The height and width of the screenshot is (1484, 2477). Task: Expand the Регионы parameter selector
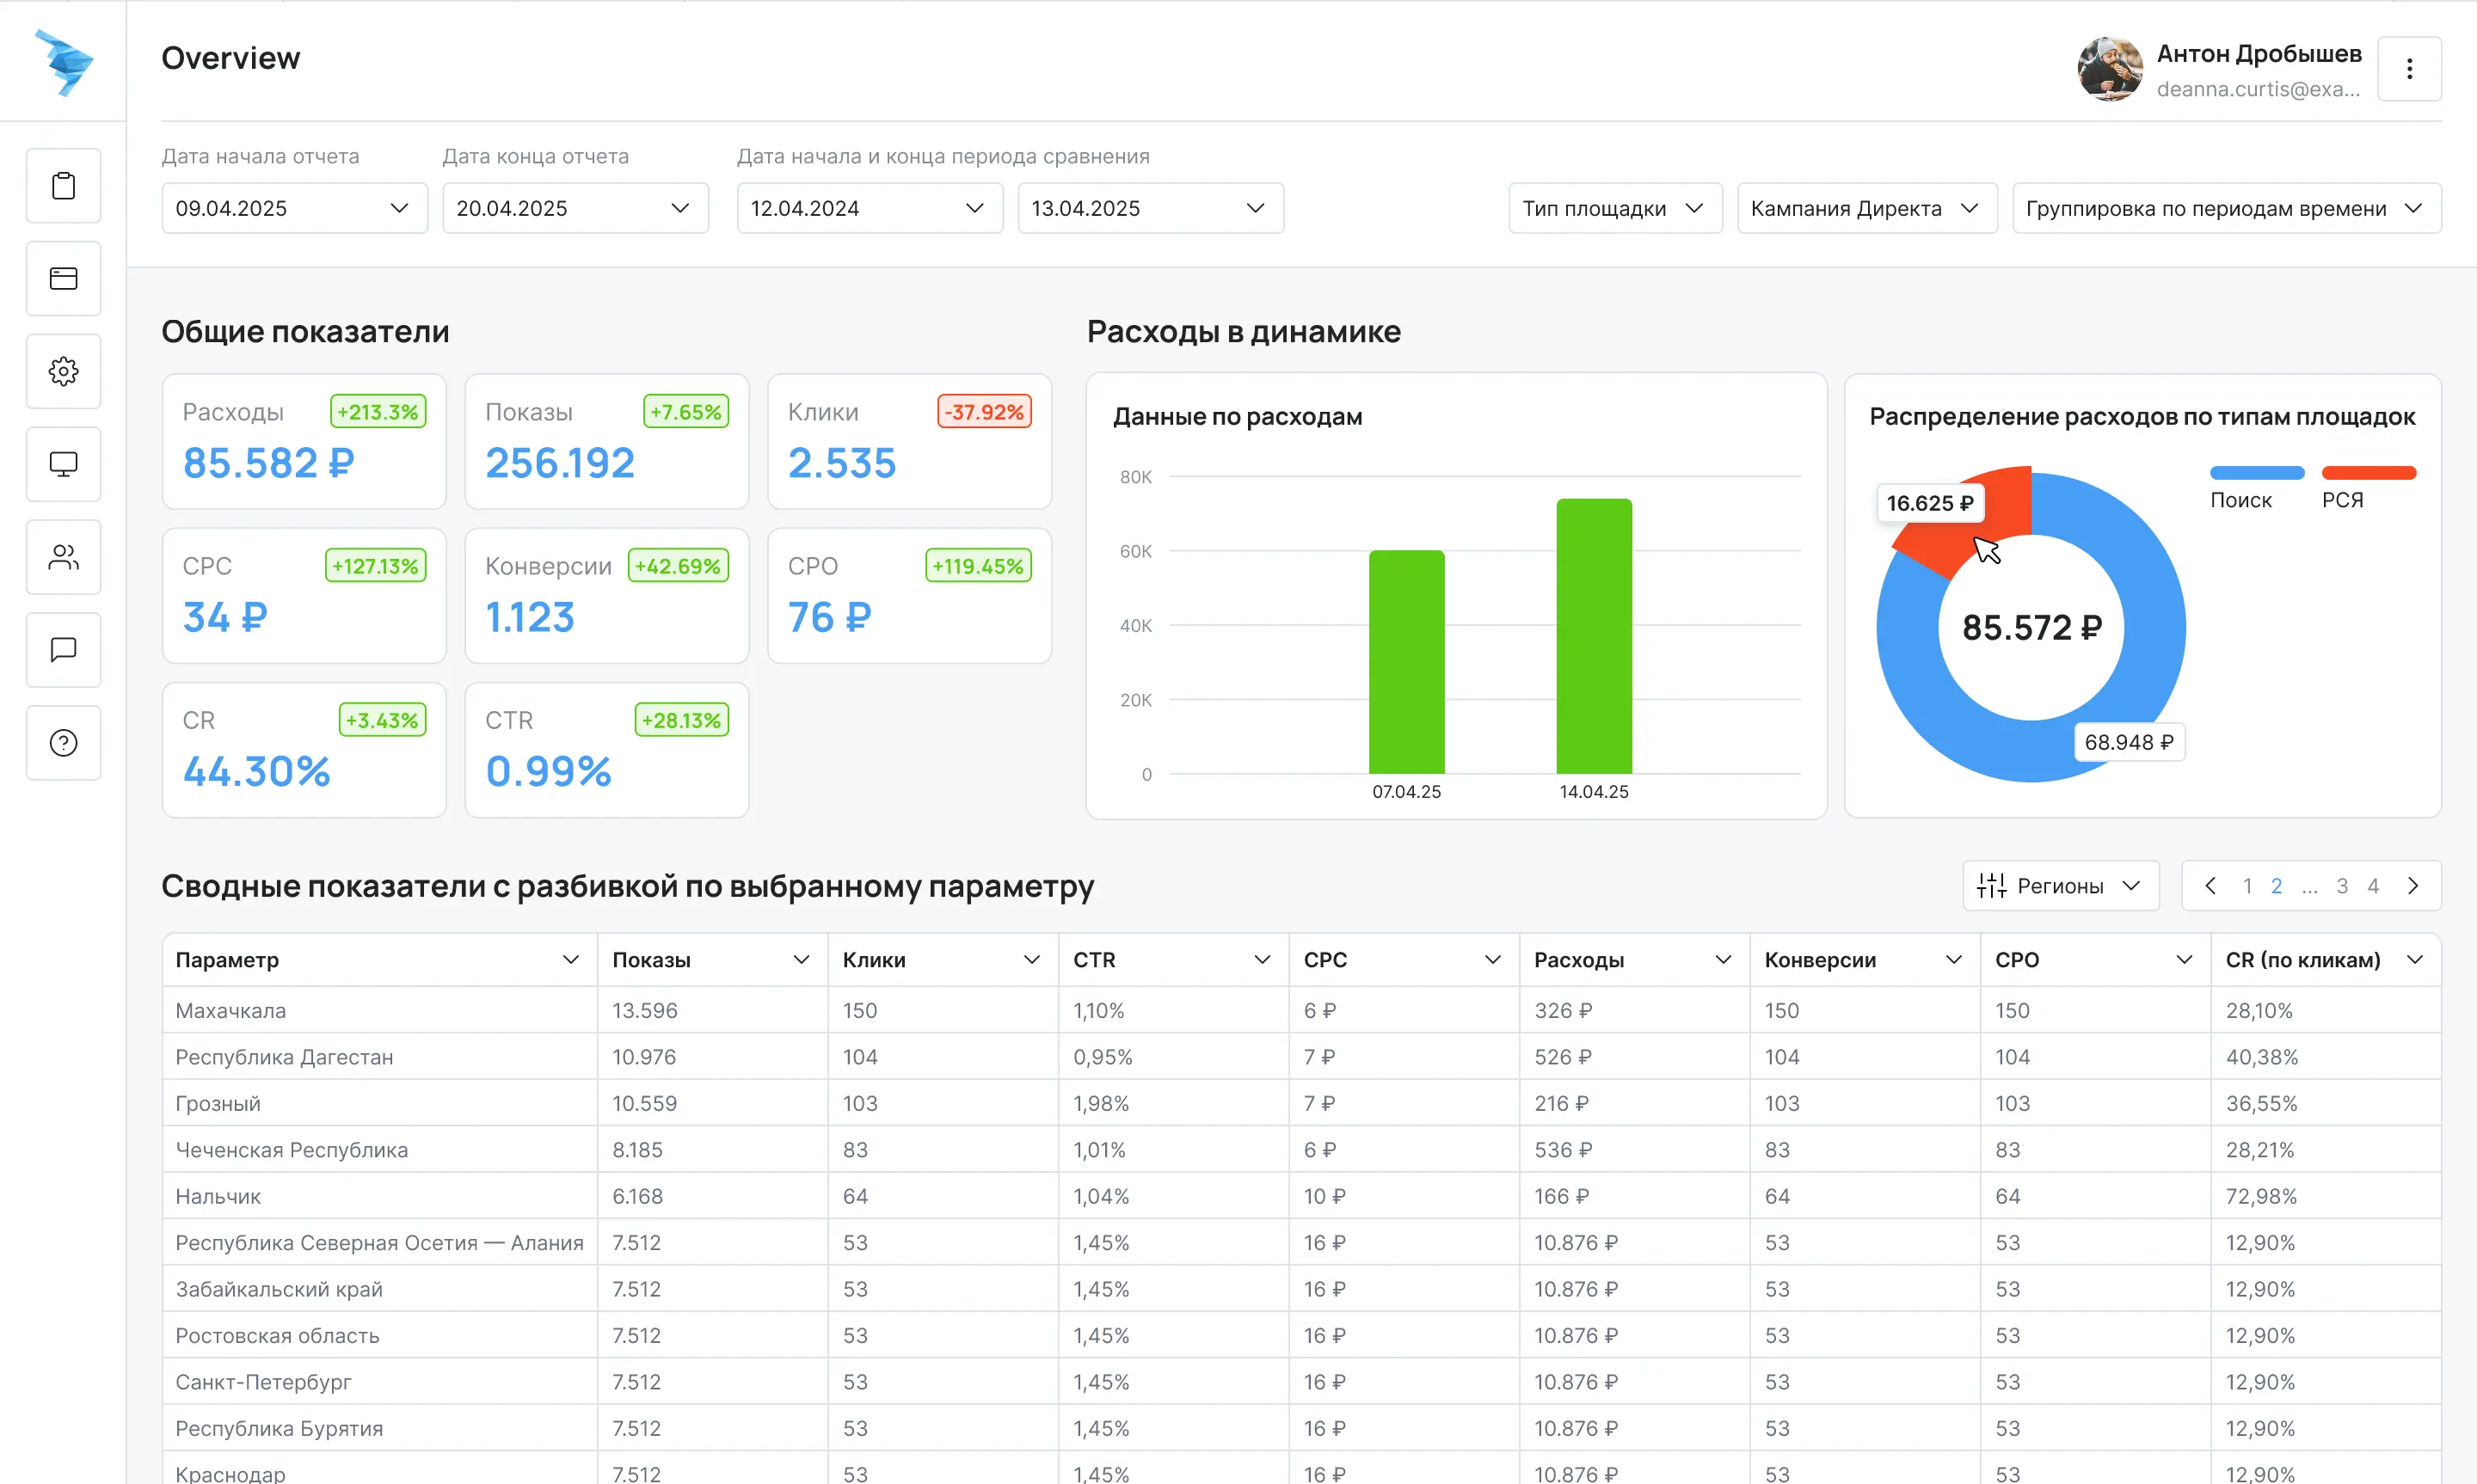tap(2061, 886)
